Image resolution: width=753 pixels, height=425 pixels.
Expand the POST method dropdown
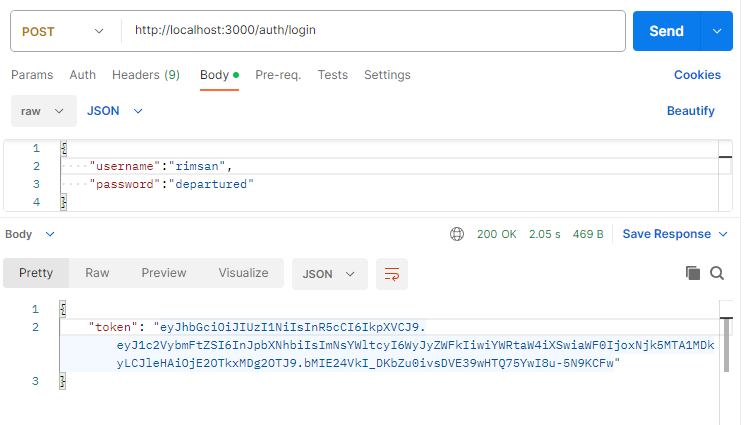63,32
